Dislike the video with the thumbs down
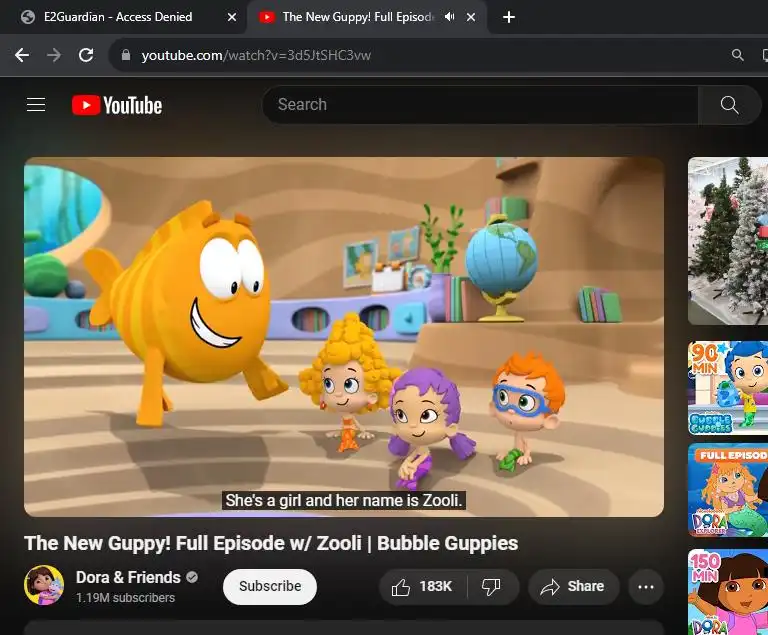 click(491, 586)
